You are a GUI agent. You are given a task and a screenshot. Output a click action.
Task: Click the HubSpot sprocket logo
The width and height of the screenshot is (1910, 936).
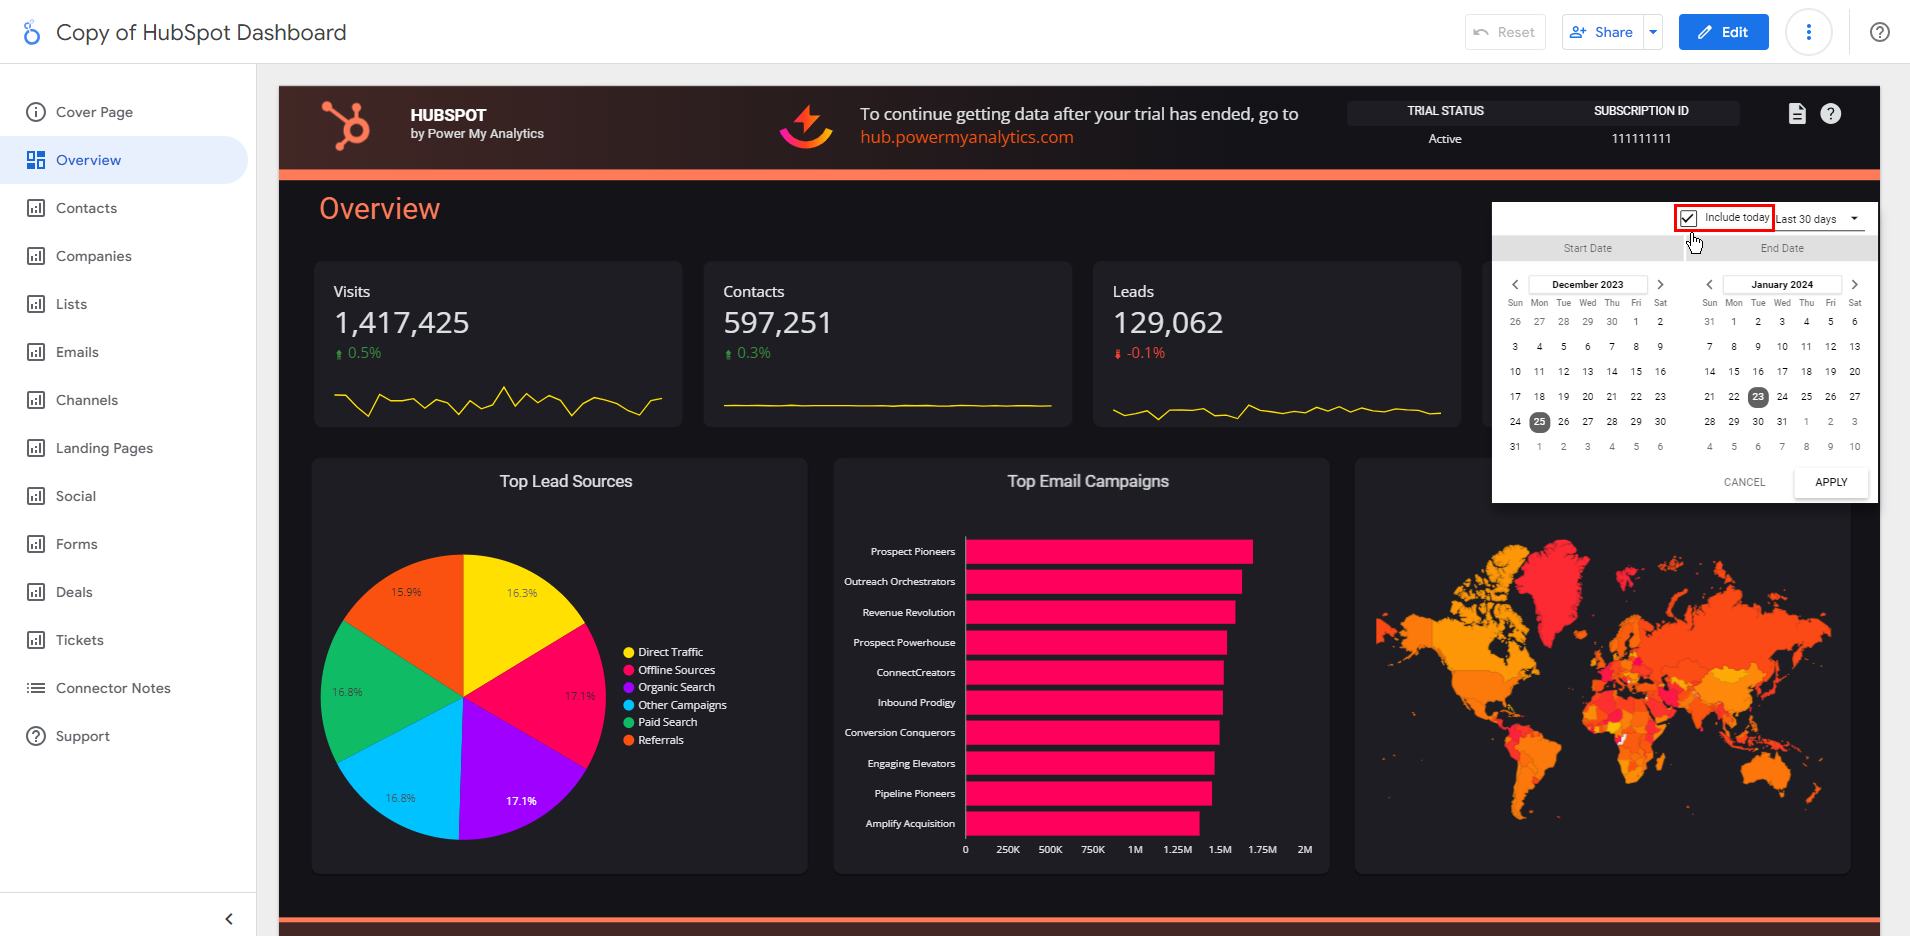[x=346, y=126]
